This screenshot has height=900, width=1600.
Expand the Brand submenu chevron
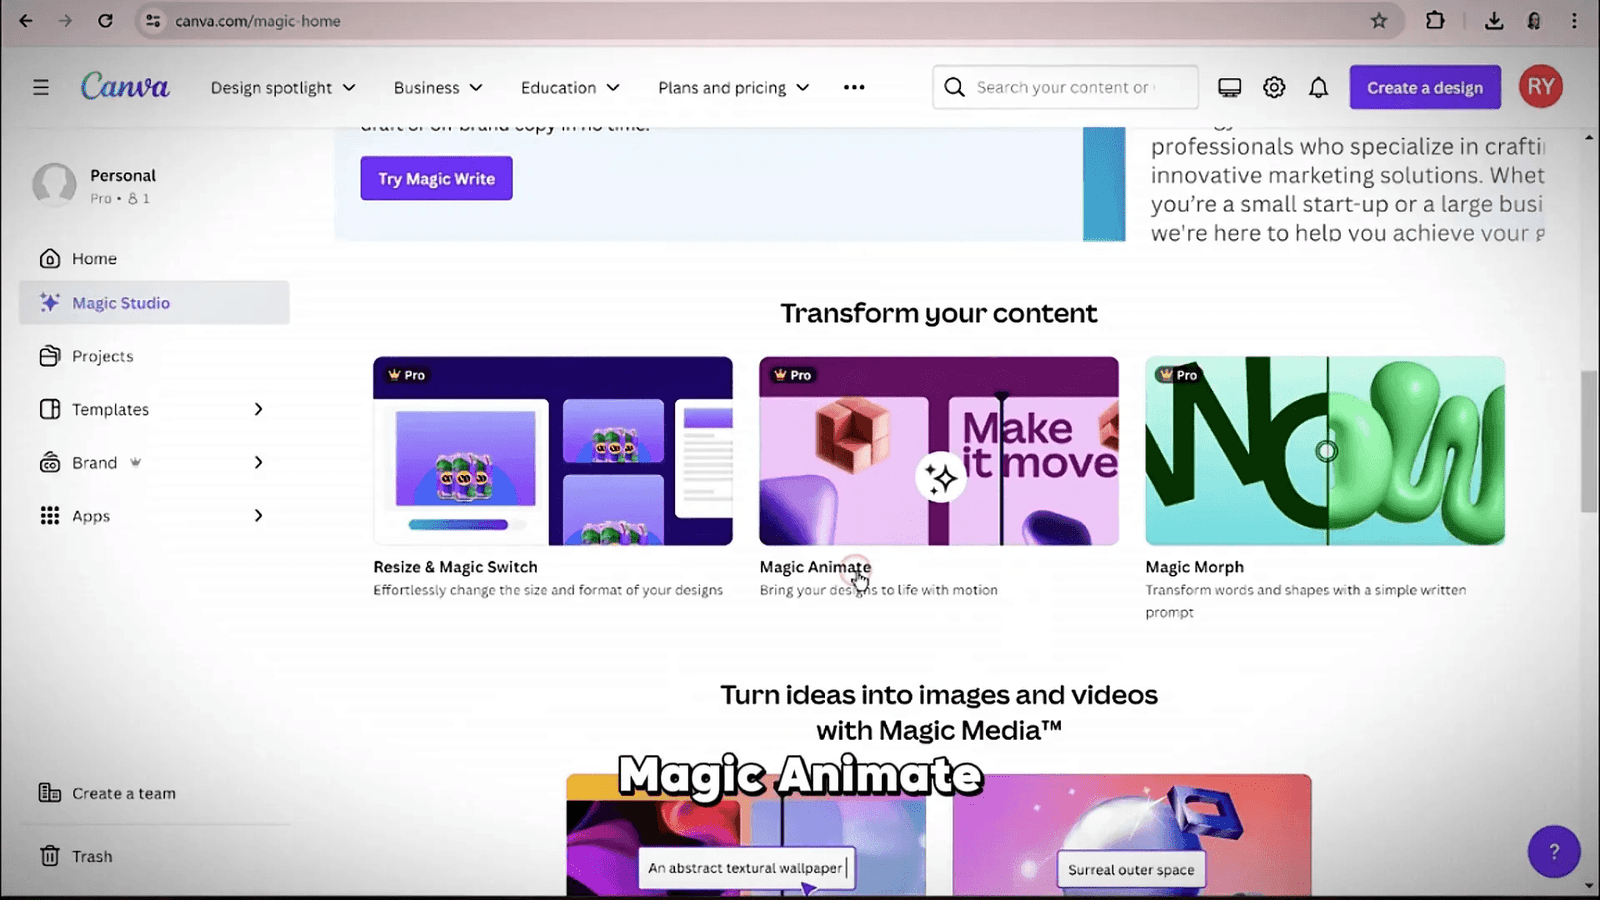pos(258,462)
